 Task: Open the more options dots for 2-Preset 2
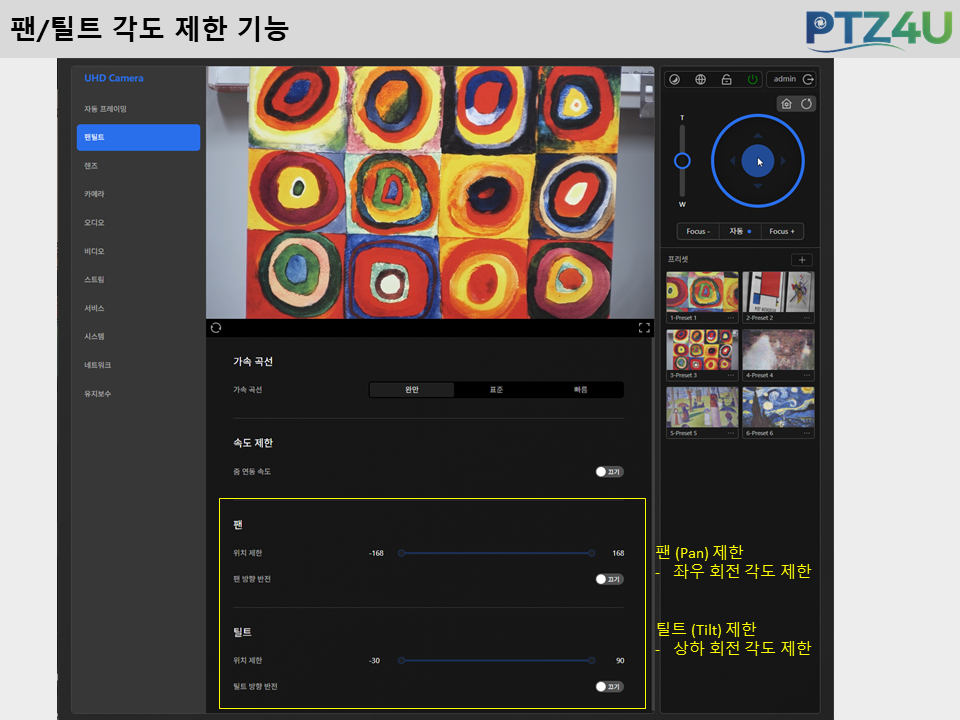[x=807, y=318]
